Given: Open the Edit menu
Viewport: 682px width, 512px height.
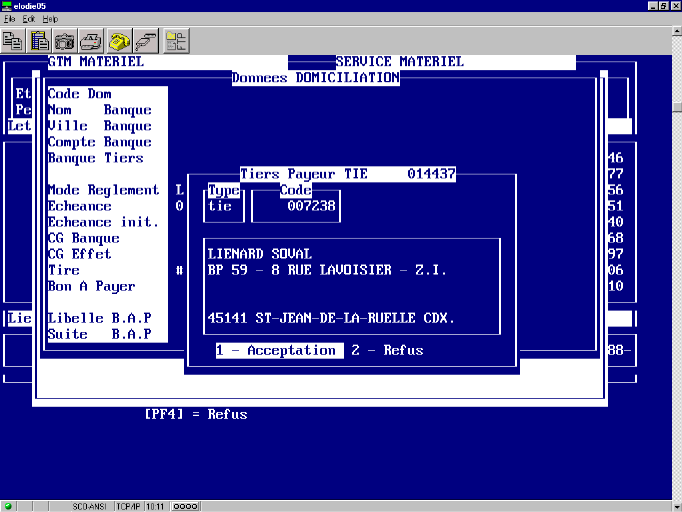Looking at the screenshot, I should coord(29,19).
